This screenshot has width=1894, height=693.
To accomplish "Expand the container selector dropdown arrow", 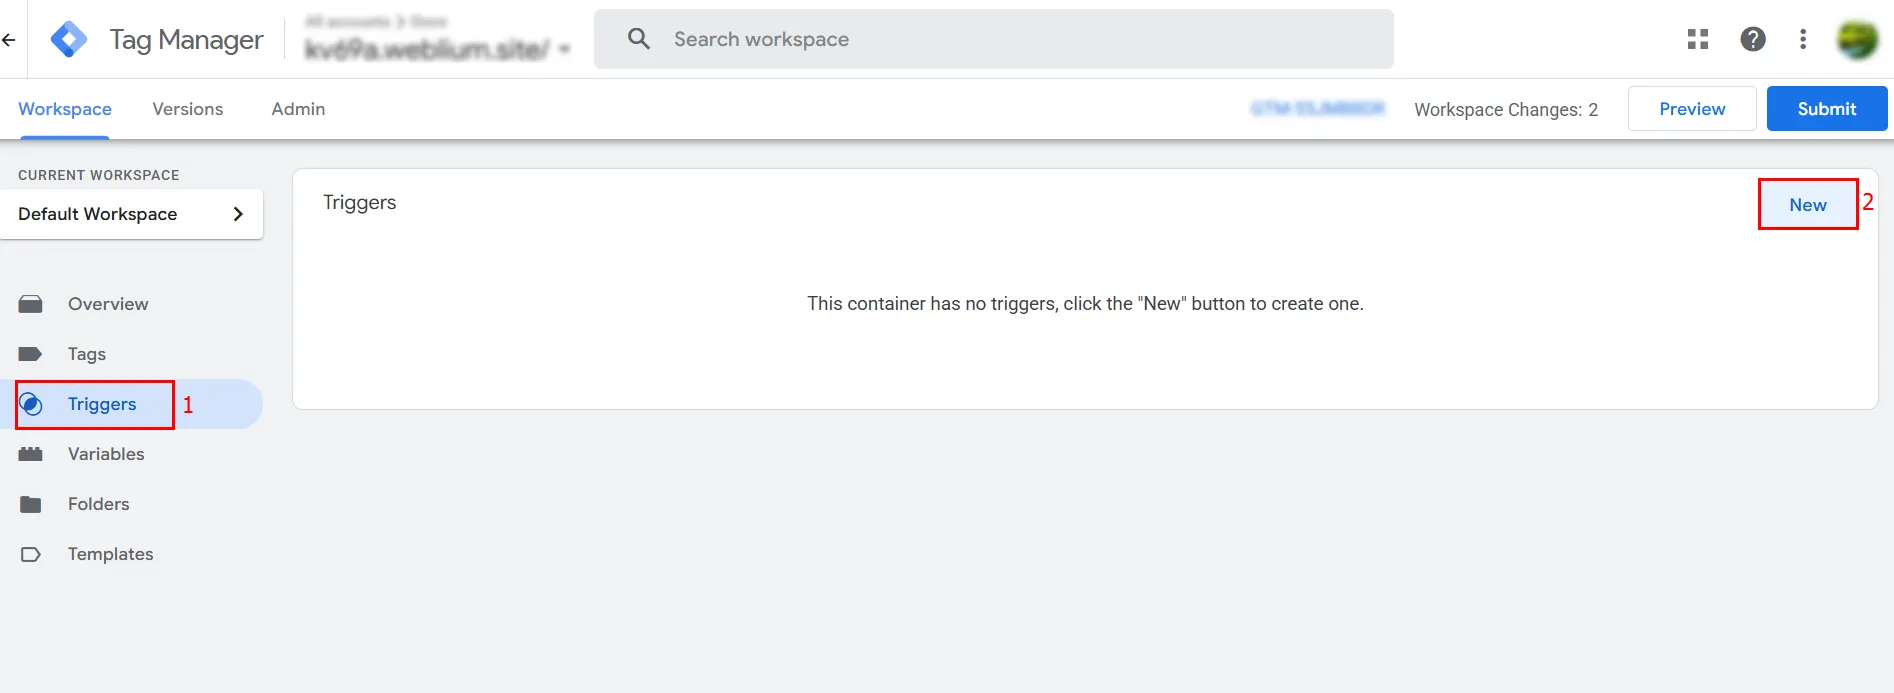I will coord(565,49).
